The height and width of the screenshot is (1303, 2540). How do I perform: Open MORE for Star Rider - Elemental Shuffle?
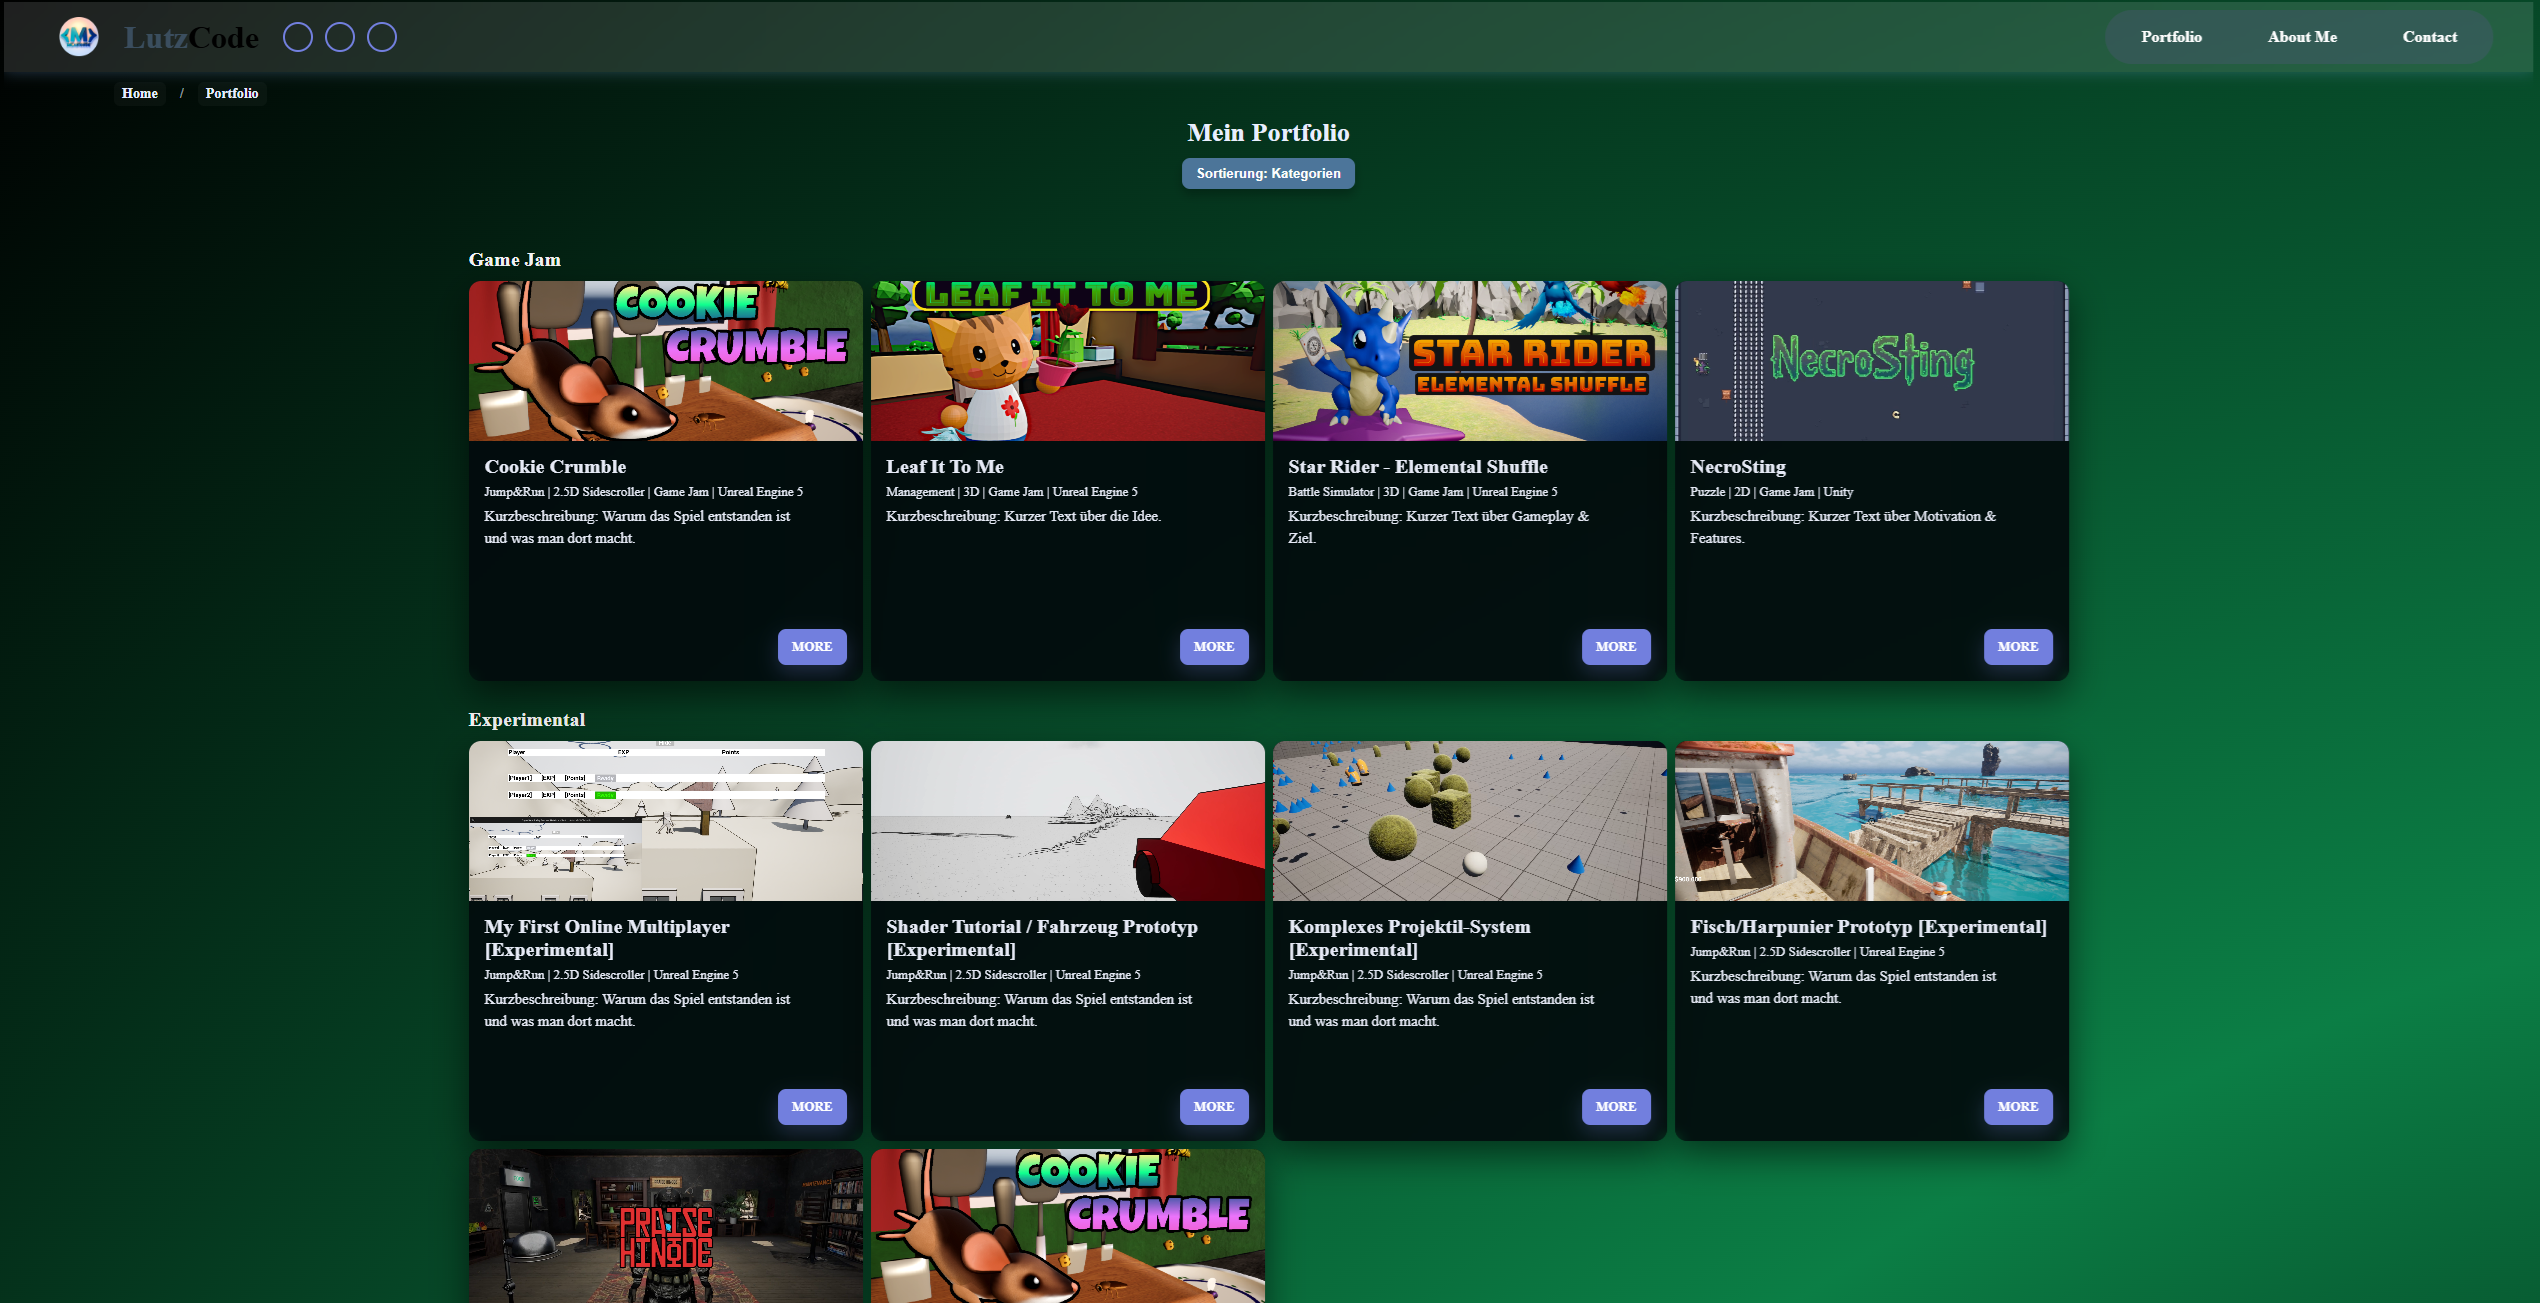[1615, 646]
